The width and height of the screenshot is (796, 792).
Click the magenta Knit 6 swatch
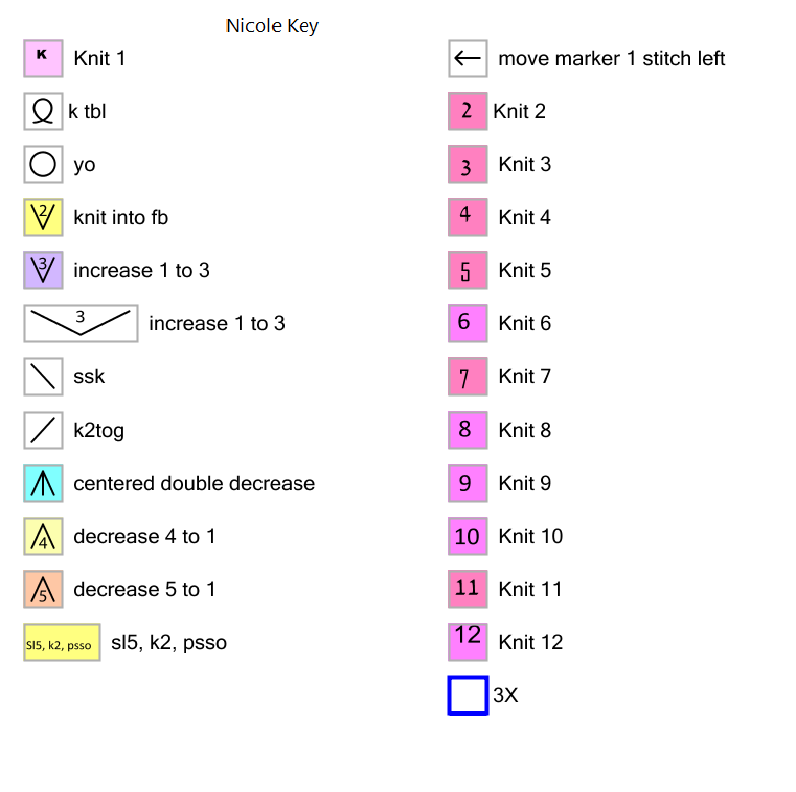467,323
